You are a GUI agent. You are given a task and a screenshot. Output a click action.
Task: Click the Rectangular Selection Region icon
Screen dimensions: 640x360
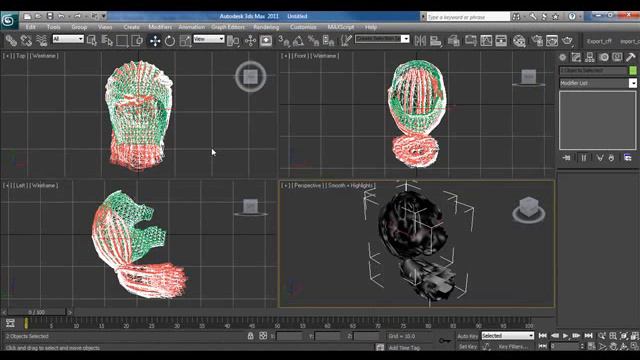point(122,40)
